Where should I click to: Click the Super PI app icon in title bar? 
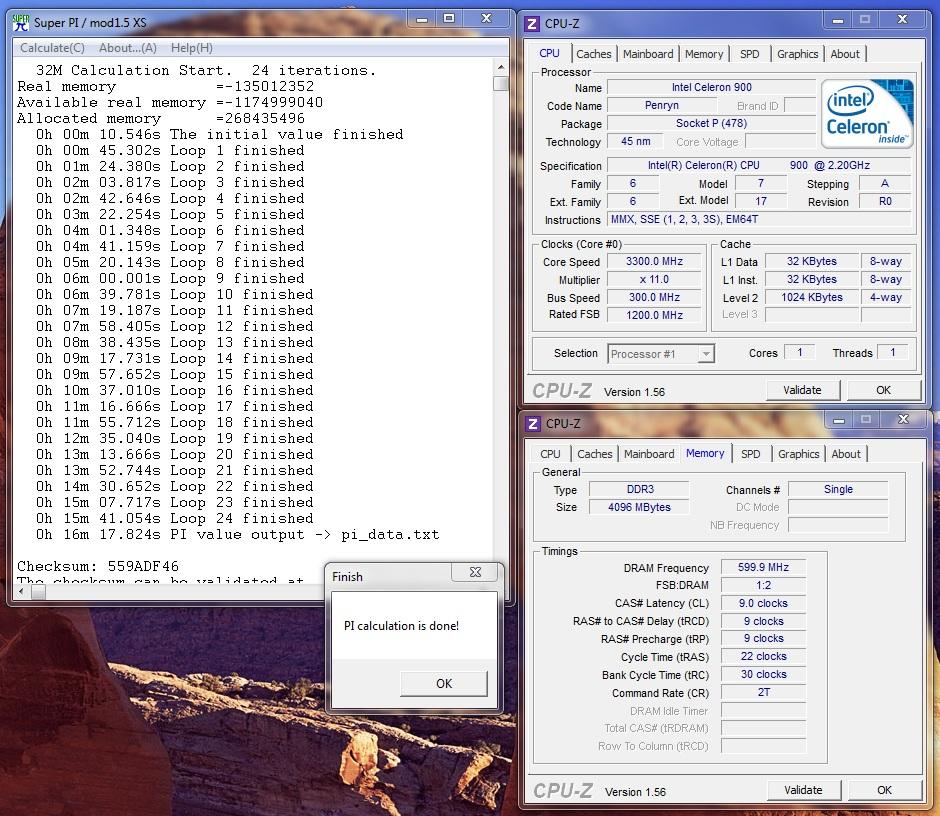pos(20,23)
